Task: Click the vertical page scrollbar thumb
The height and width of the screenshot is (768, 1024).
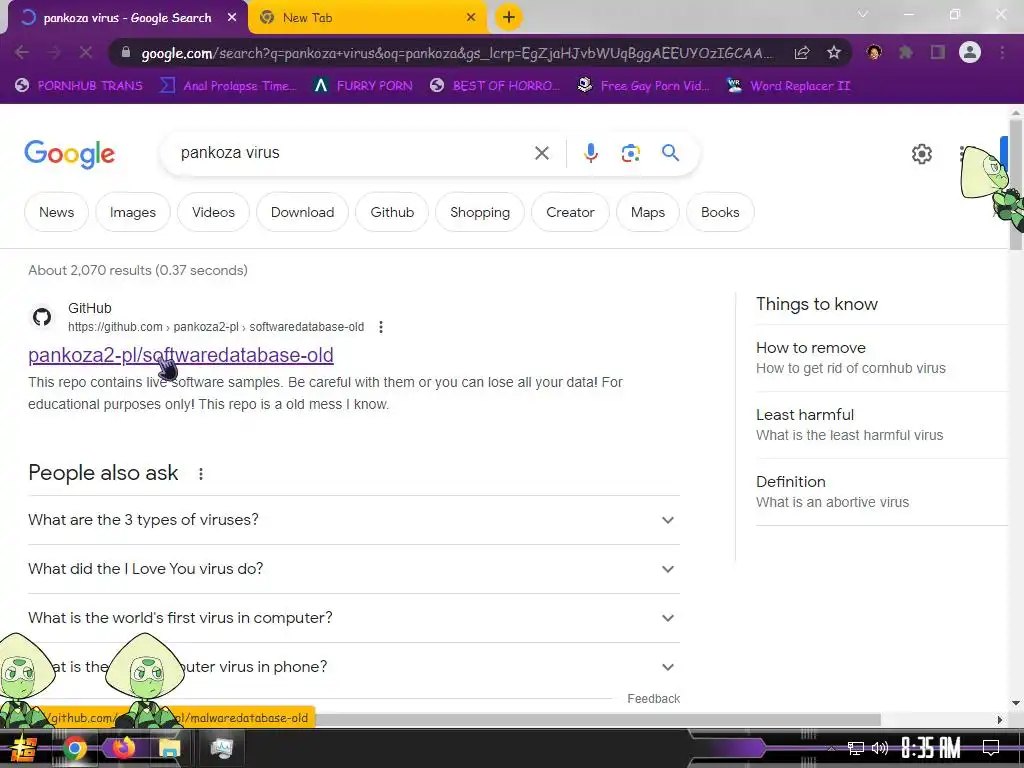Action: tap(1016, 184)
